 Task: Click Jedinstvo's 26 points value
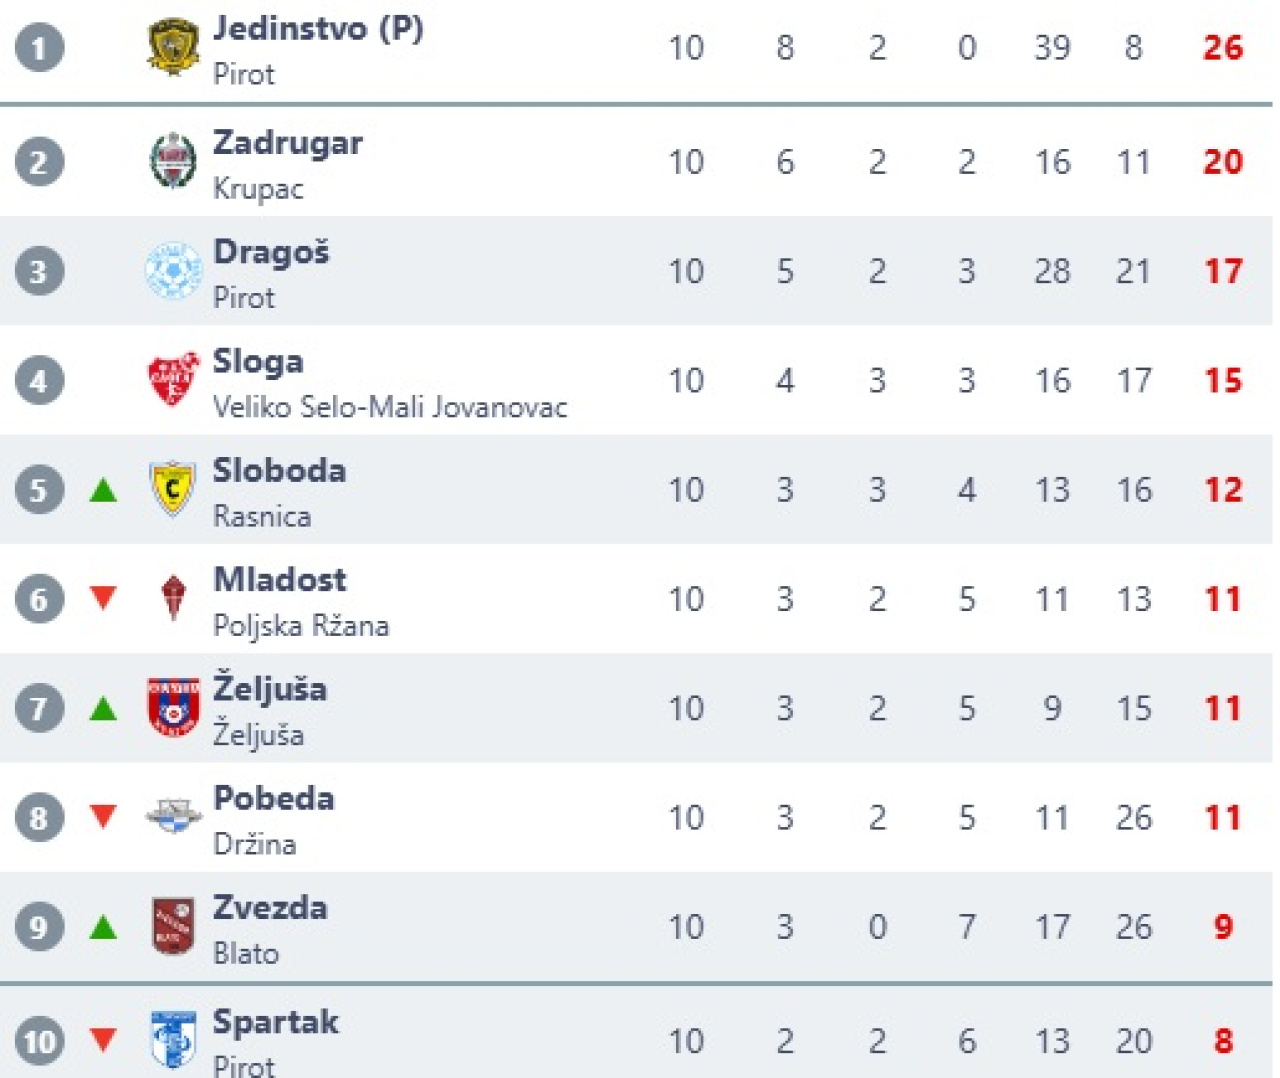click(x=1222, y=48)
